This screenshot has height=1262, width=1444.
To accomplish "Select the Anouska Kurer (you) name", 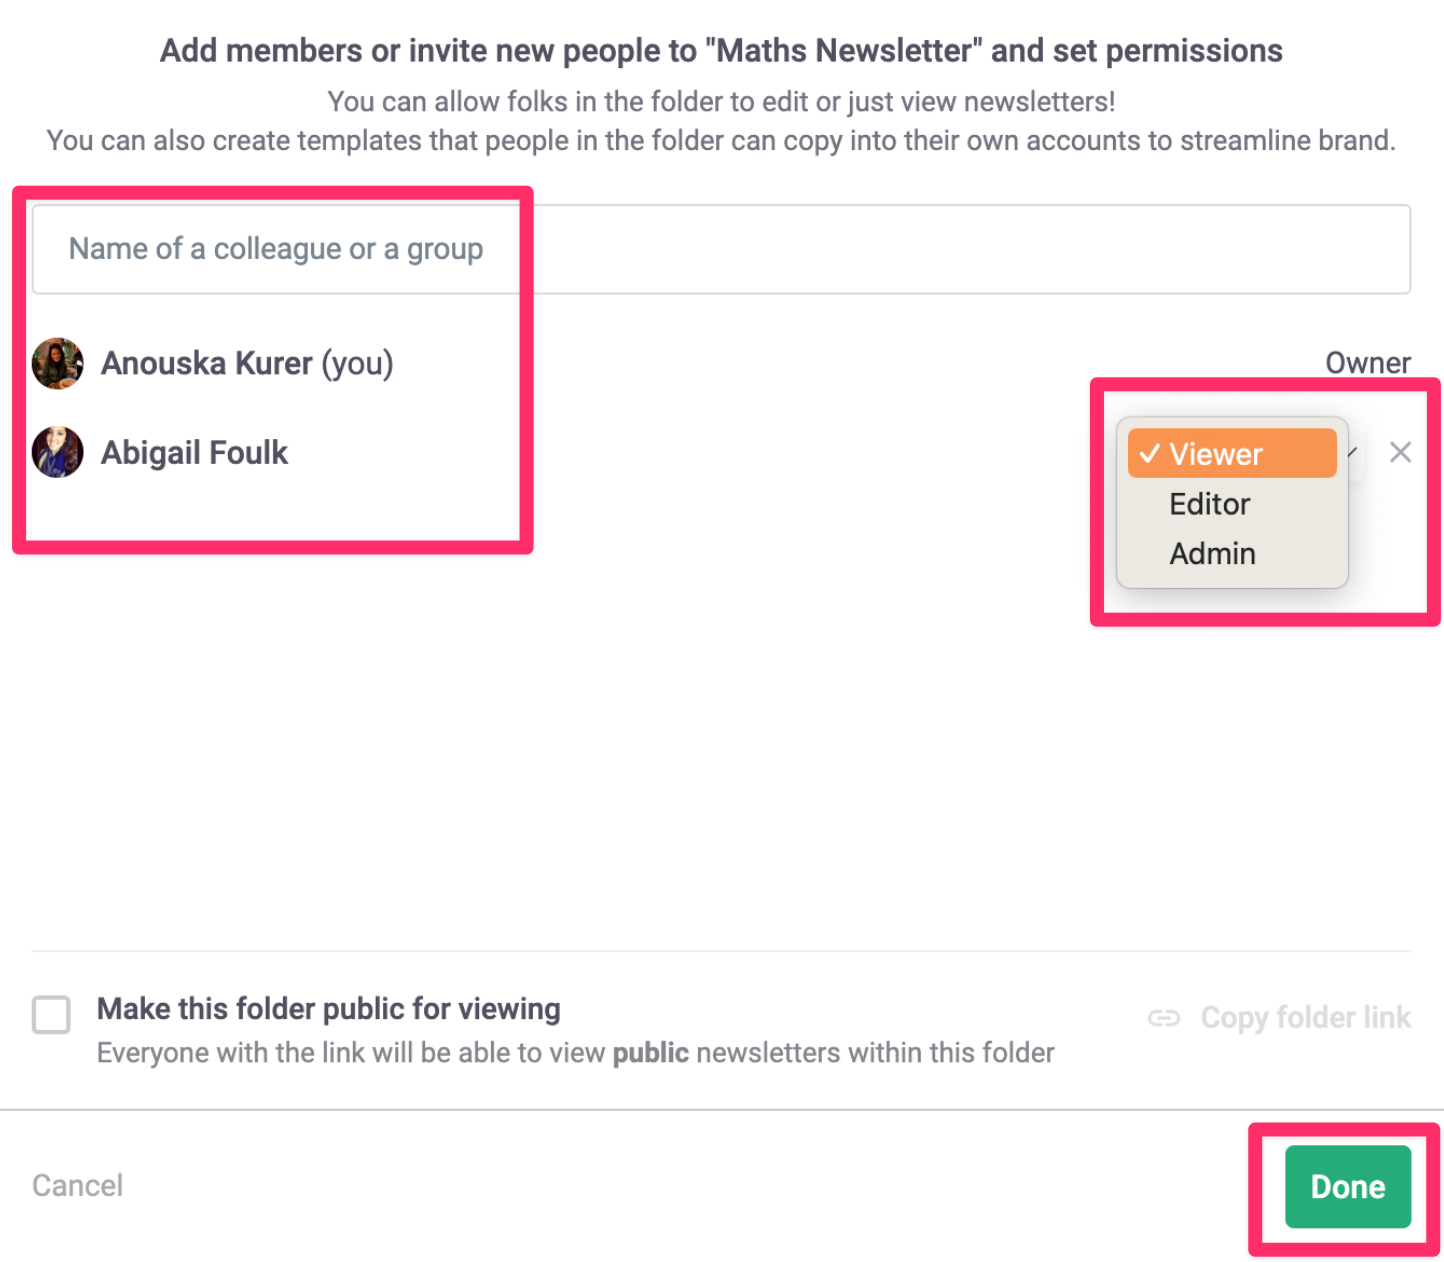I will click(247, 363).
